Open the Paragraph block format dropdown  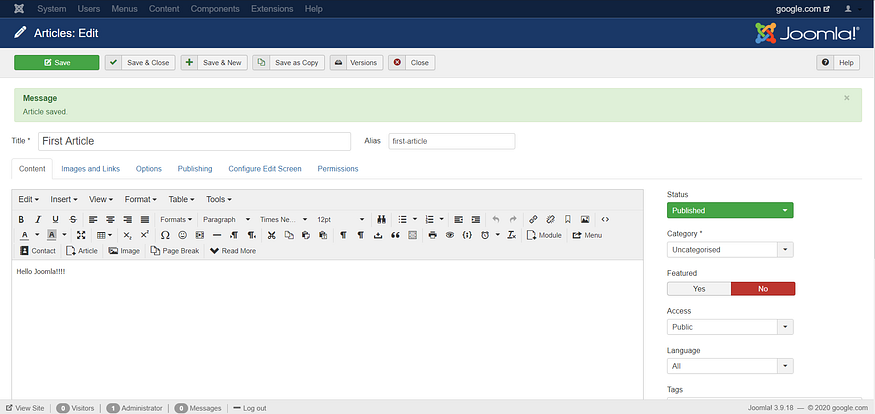coord(227,219)
